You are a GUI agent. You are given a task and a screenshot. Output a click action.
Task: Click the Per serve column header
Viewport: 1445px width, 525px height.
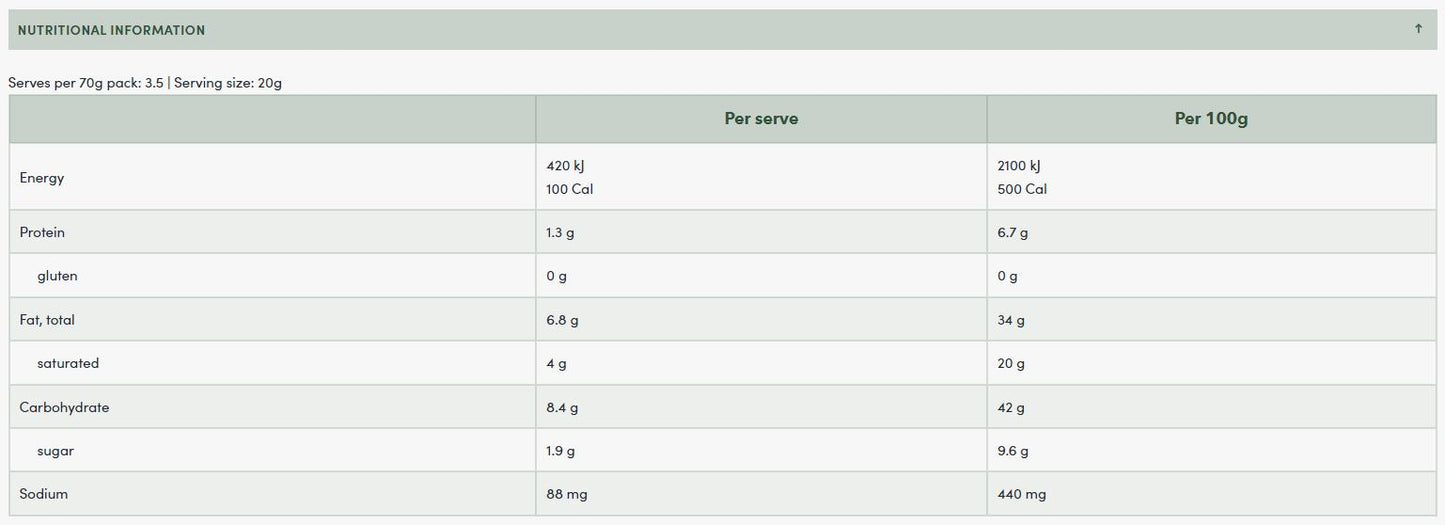pos(761,119)
